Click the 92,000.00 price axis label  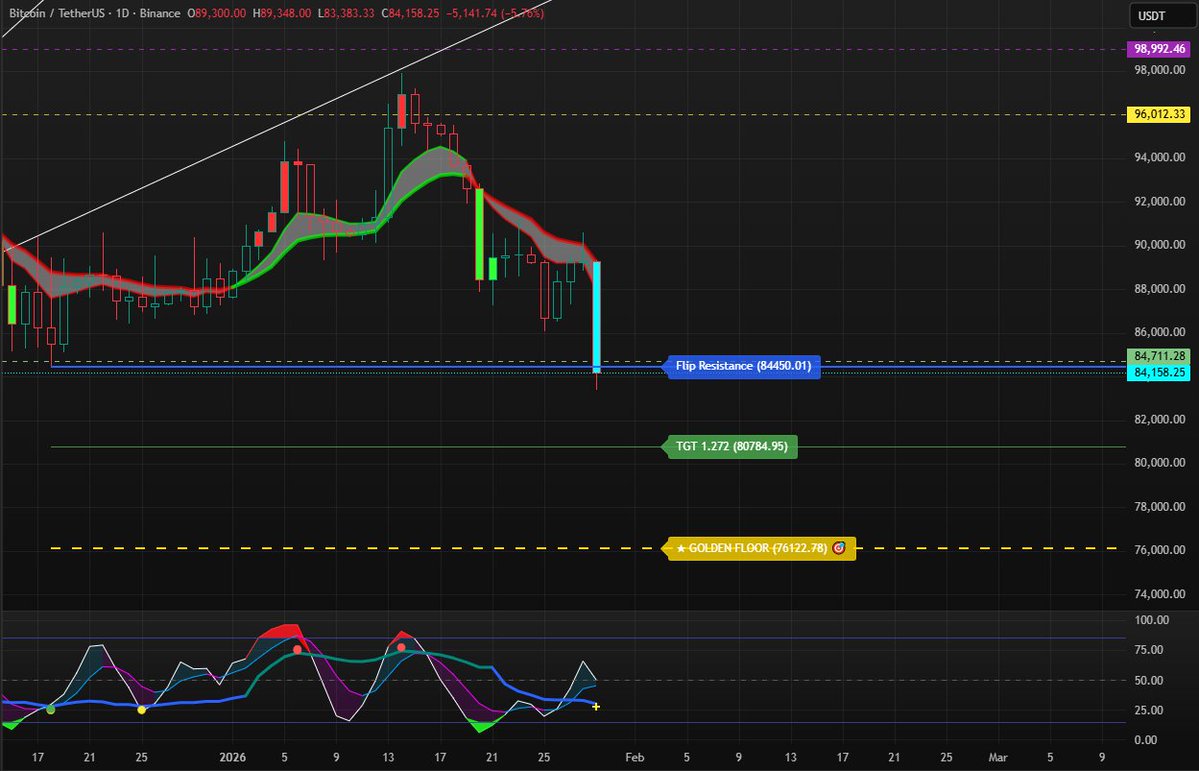(x=1160, y=201)
